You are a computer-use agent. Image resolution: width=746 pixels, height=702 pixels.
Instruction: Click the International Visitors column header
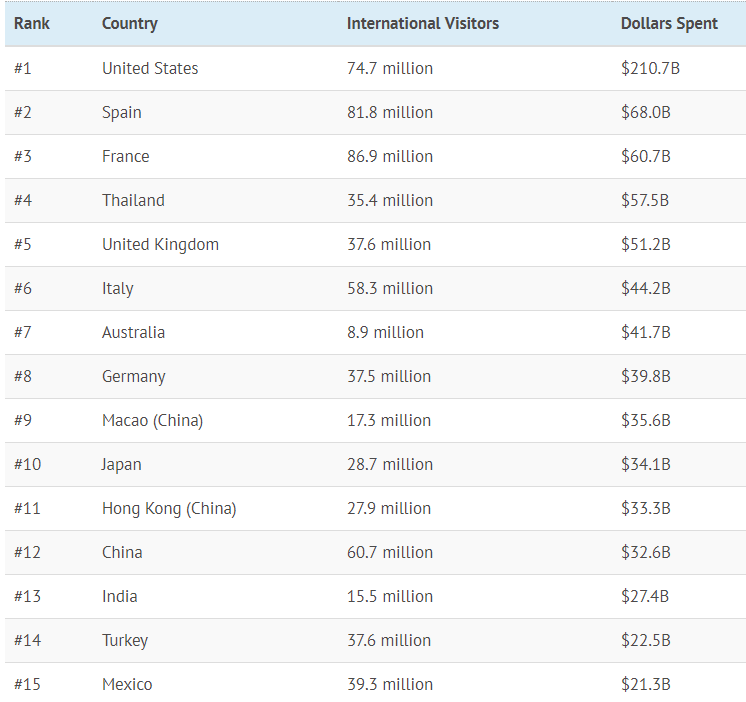pos(422,24)
